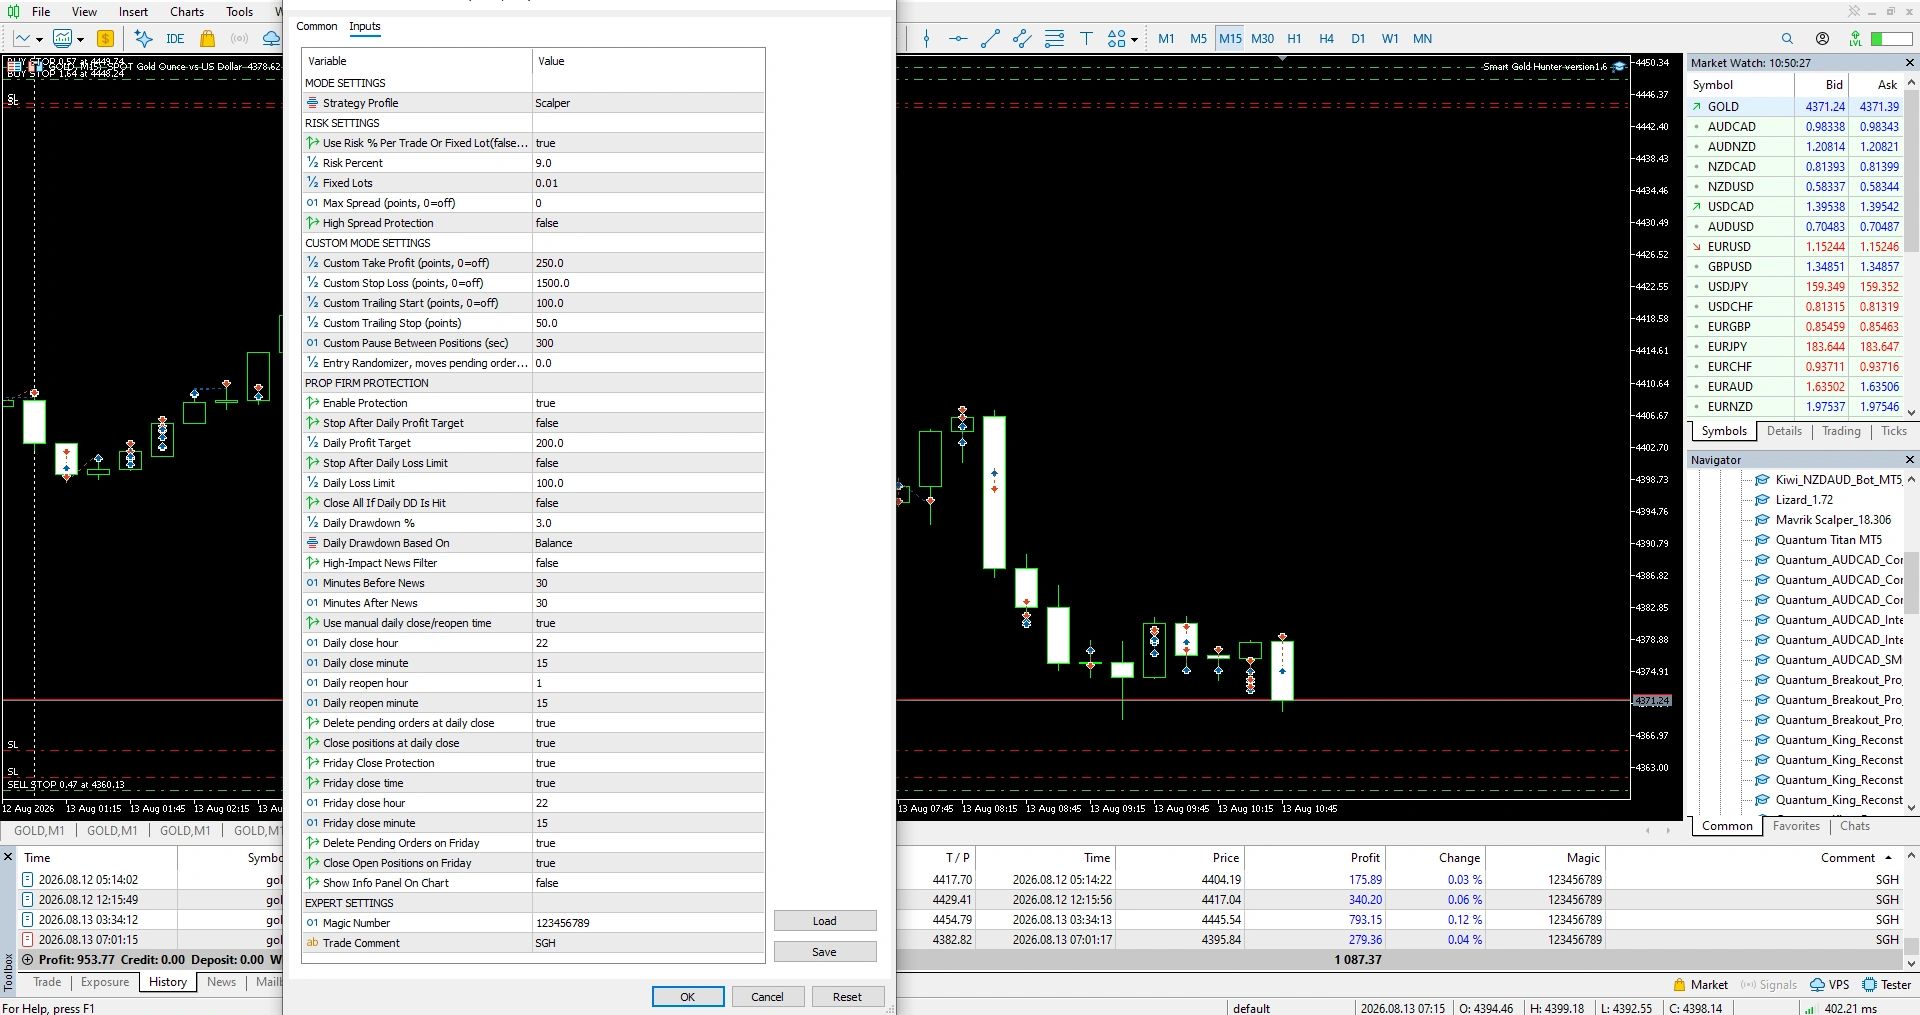Select the equidistant channel tool
The height and width of the screenshot is (1015, 1920).
[x=1022, y=39]
